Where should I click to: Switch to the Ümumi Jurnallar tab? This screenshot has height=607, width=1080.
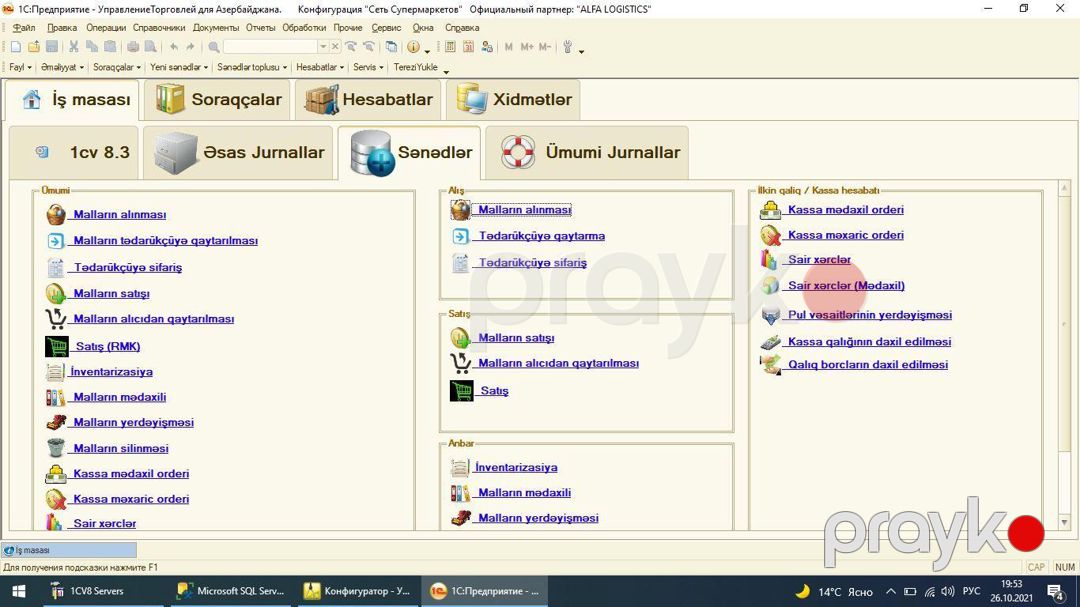587,153
